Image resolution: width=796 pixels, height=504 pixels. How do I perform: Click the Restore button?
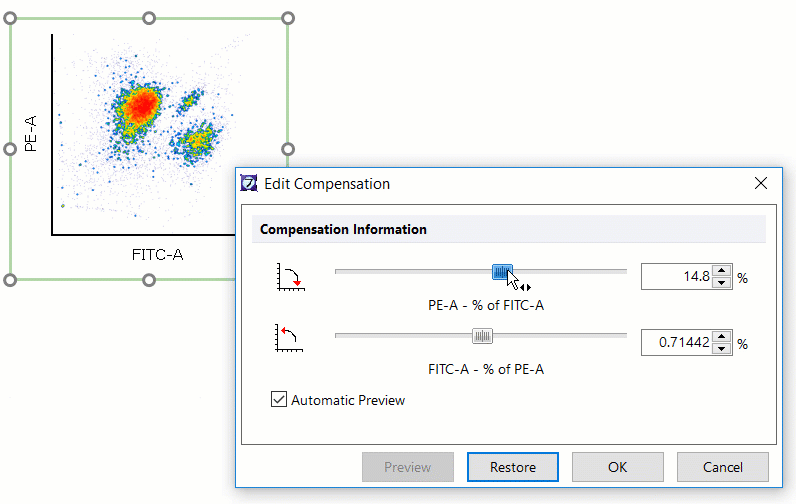point(512,467)
